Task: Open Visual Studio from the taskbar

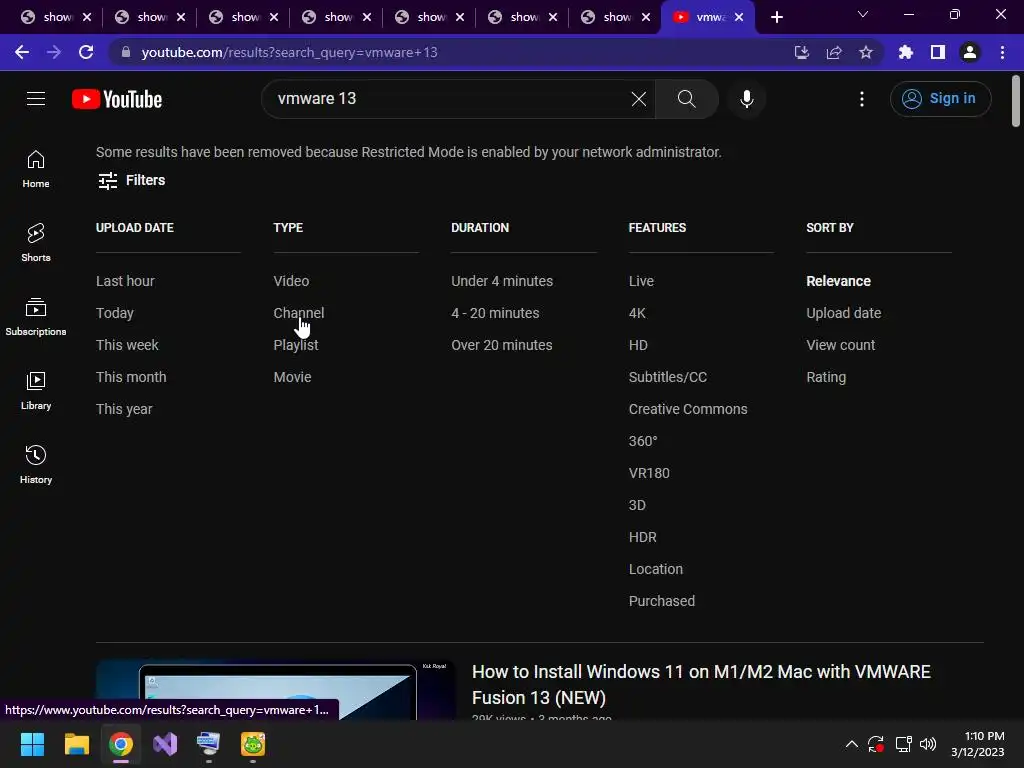Action: [165, 744]
